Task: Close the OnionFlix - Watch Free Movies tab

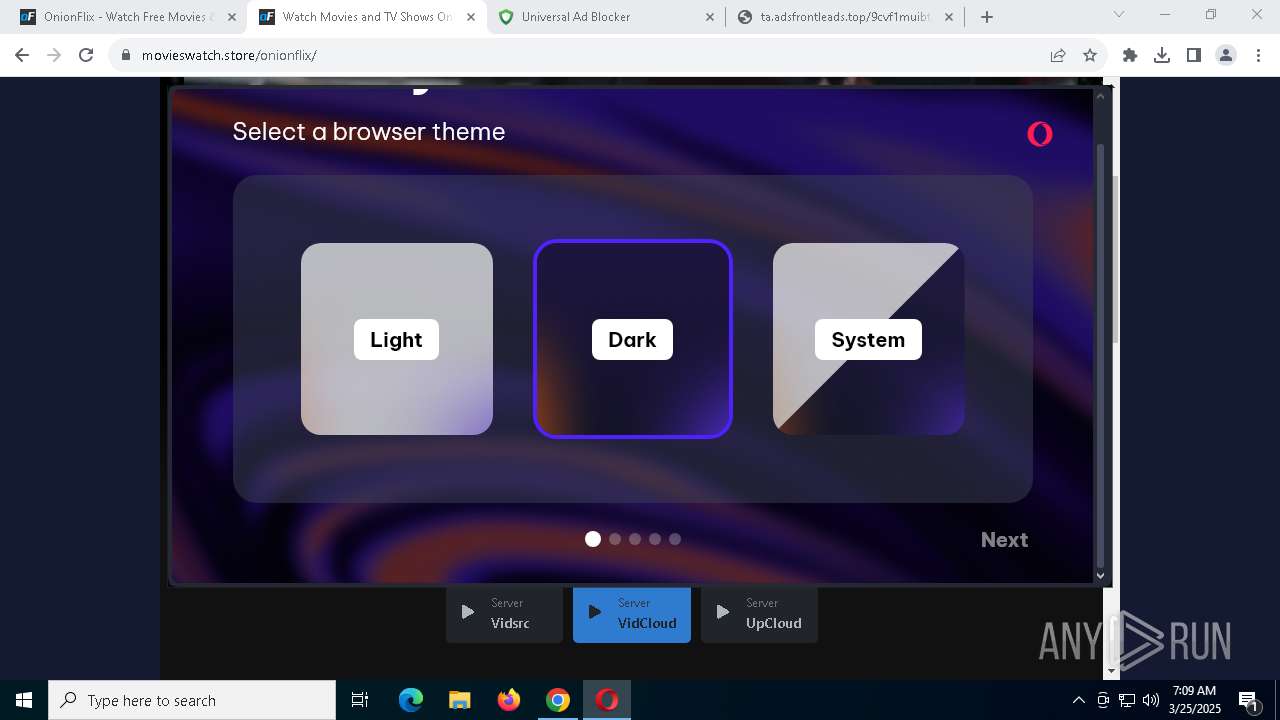Action: (232, 17)
